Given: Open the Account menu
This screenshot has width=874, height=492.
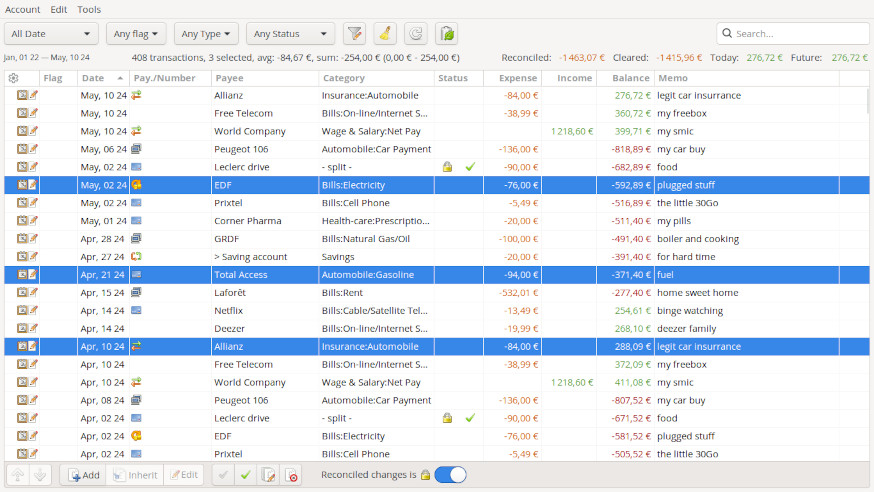Looking at the screenshot, I should click(x=22, y=9).
